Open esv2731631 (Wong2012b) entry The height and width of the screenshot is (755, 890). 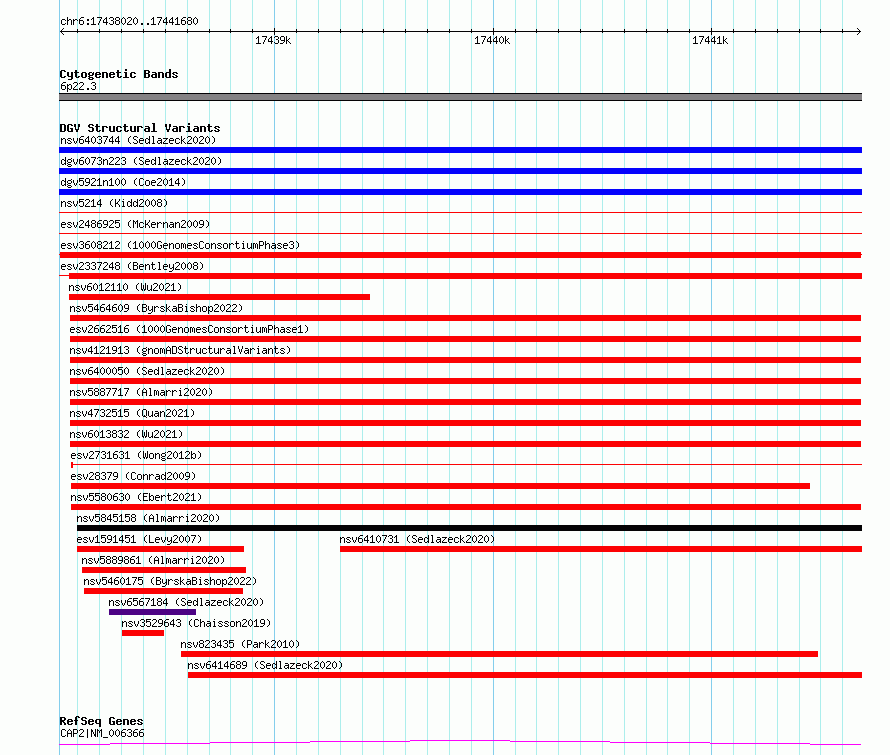click(136, 455)
